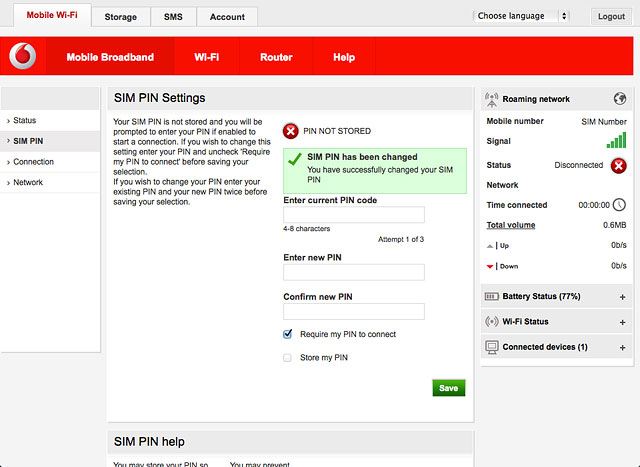The height and width of the screenshot is (467, 640).
Task: Click the green Save button
Action: click(449, 388)
